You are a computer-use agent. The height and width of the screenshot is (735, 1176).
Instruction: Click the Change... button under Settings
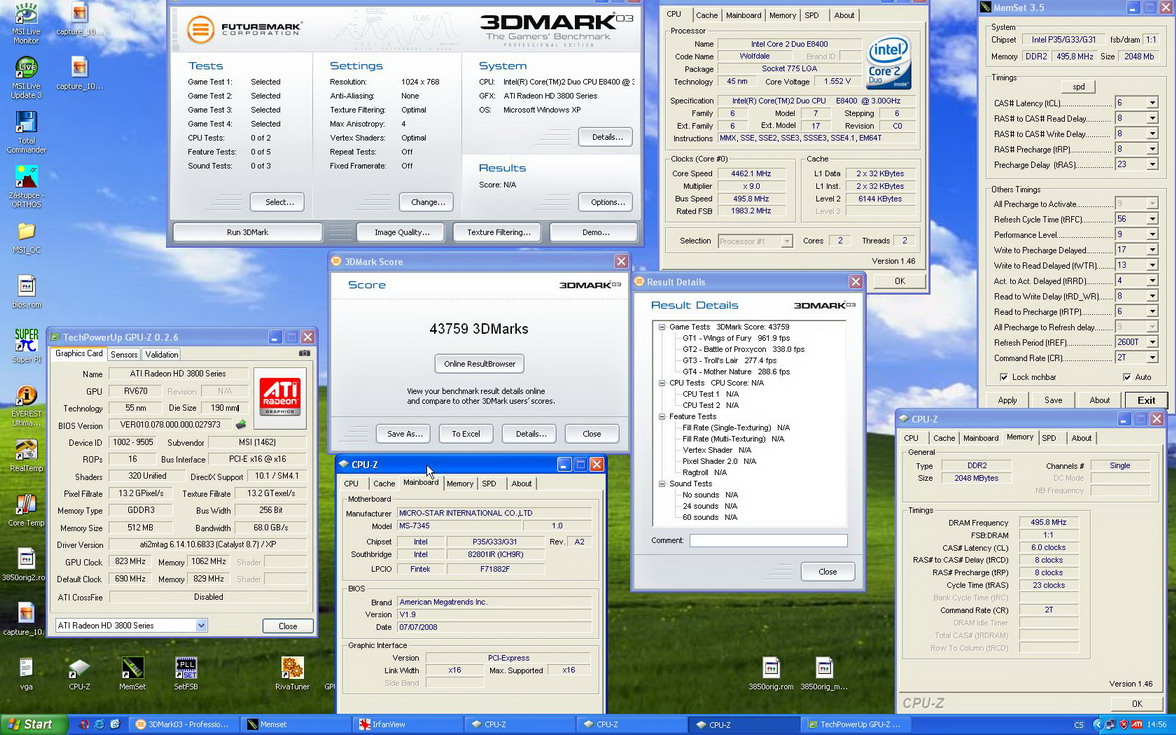pyautogui.click(x=428, y=202)
